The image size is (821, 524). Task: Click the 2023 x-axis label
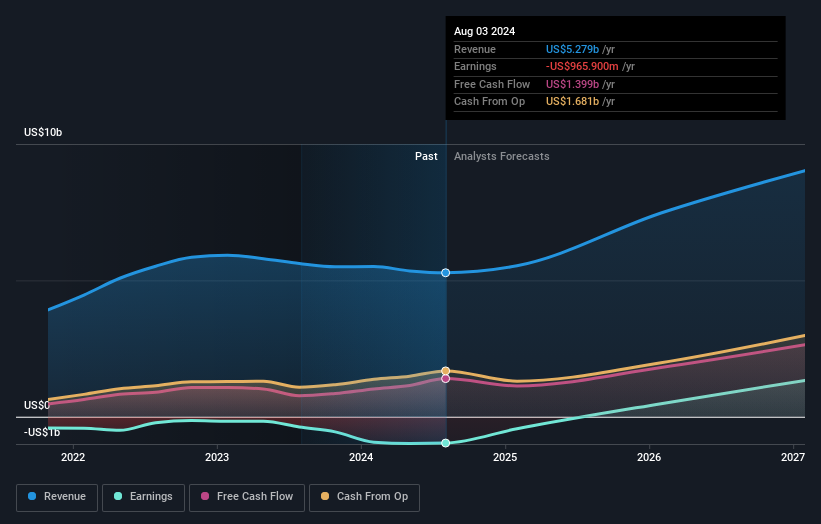[217, 457]
